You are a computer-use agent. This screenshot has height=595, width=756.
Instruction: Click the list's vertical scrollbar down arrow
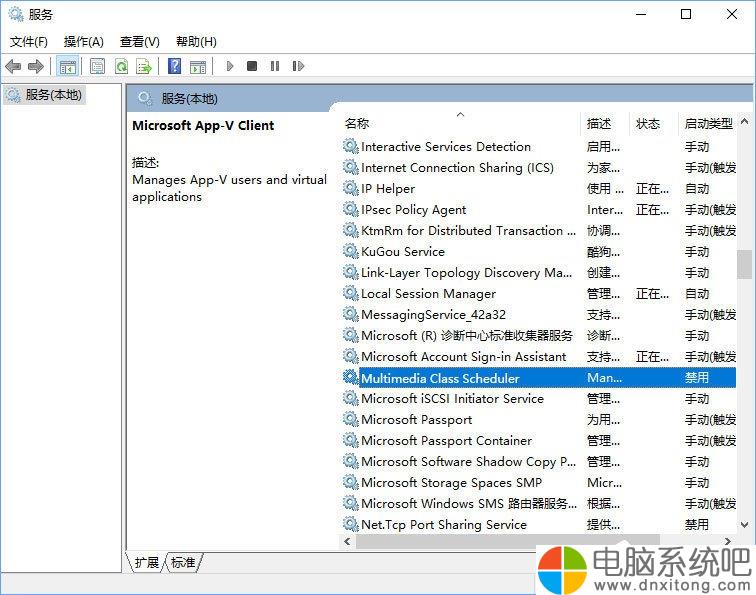point(744,524)
